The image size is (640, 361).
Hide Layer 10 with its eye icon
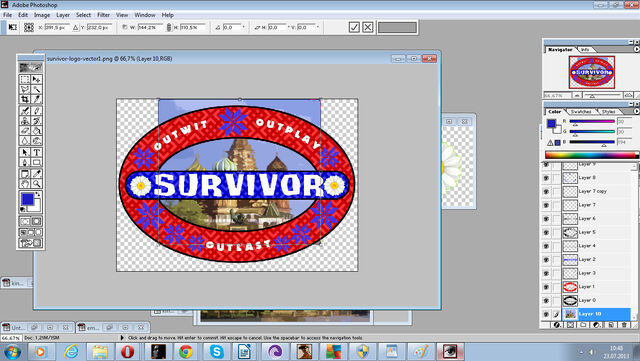coord(546,314)
